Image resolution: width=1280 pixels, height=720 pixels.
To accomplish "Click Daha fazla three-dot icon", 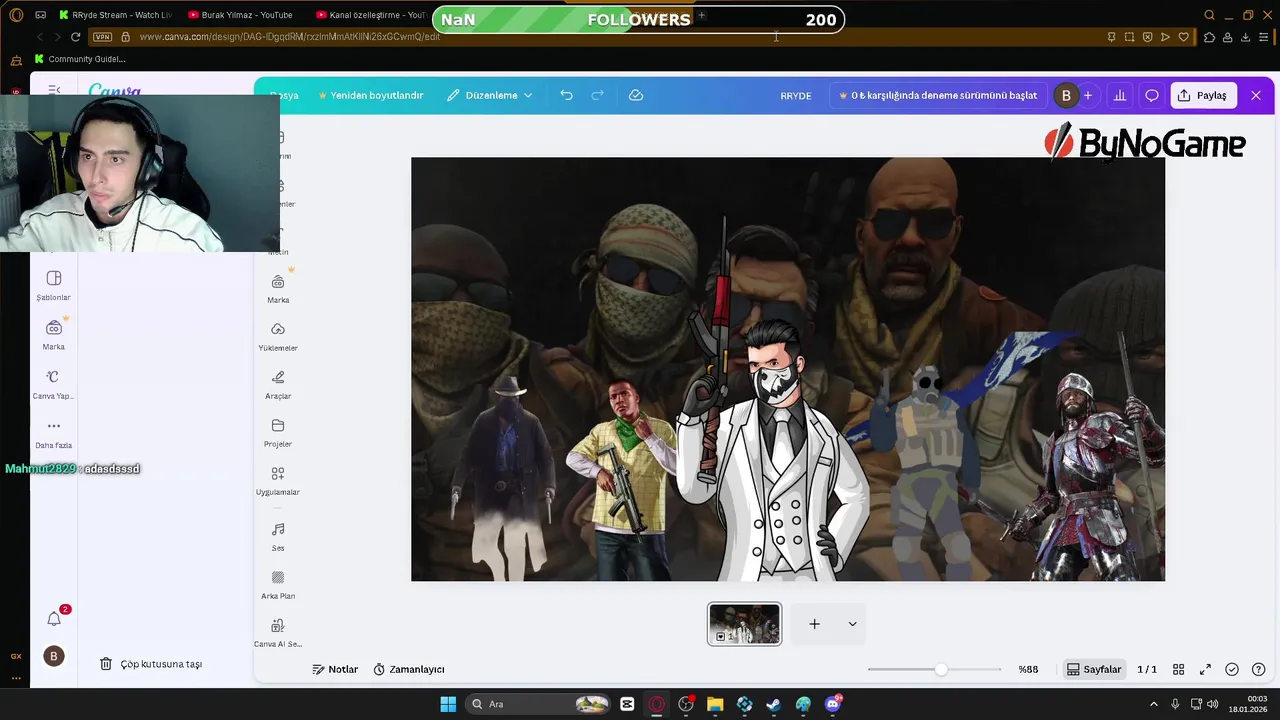I will click(54, 426).
